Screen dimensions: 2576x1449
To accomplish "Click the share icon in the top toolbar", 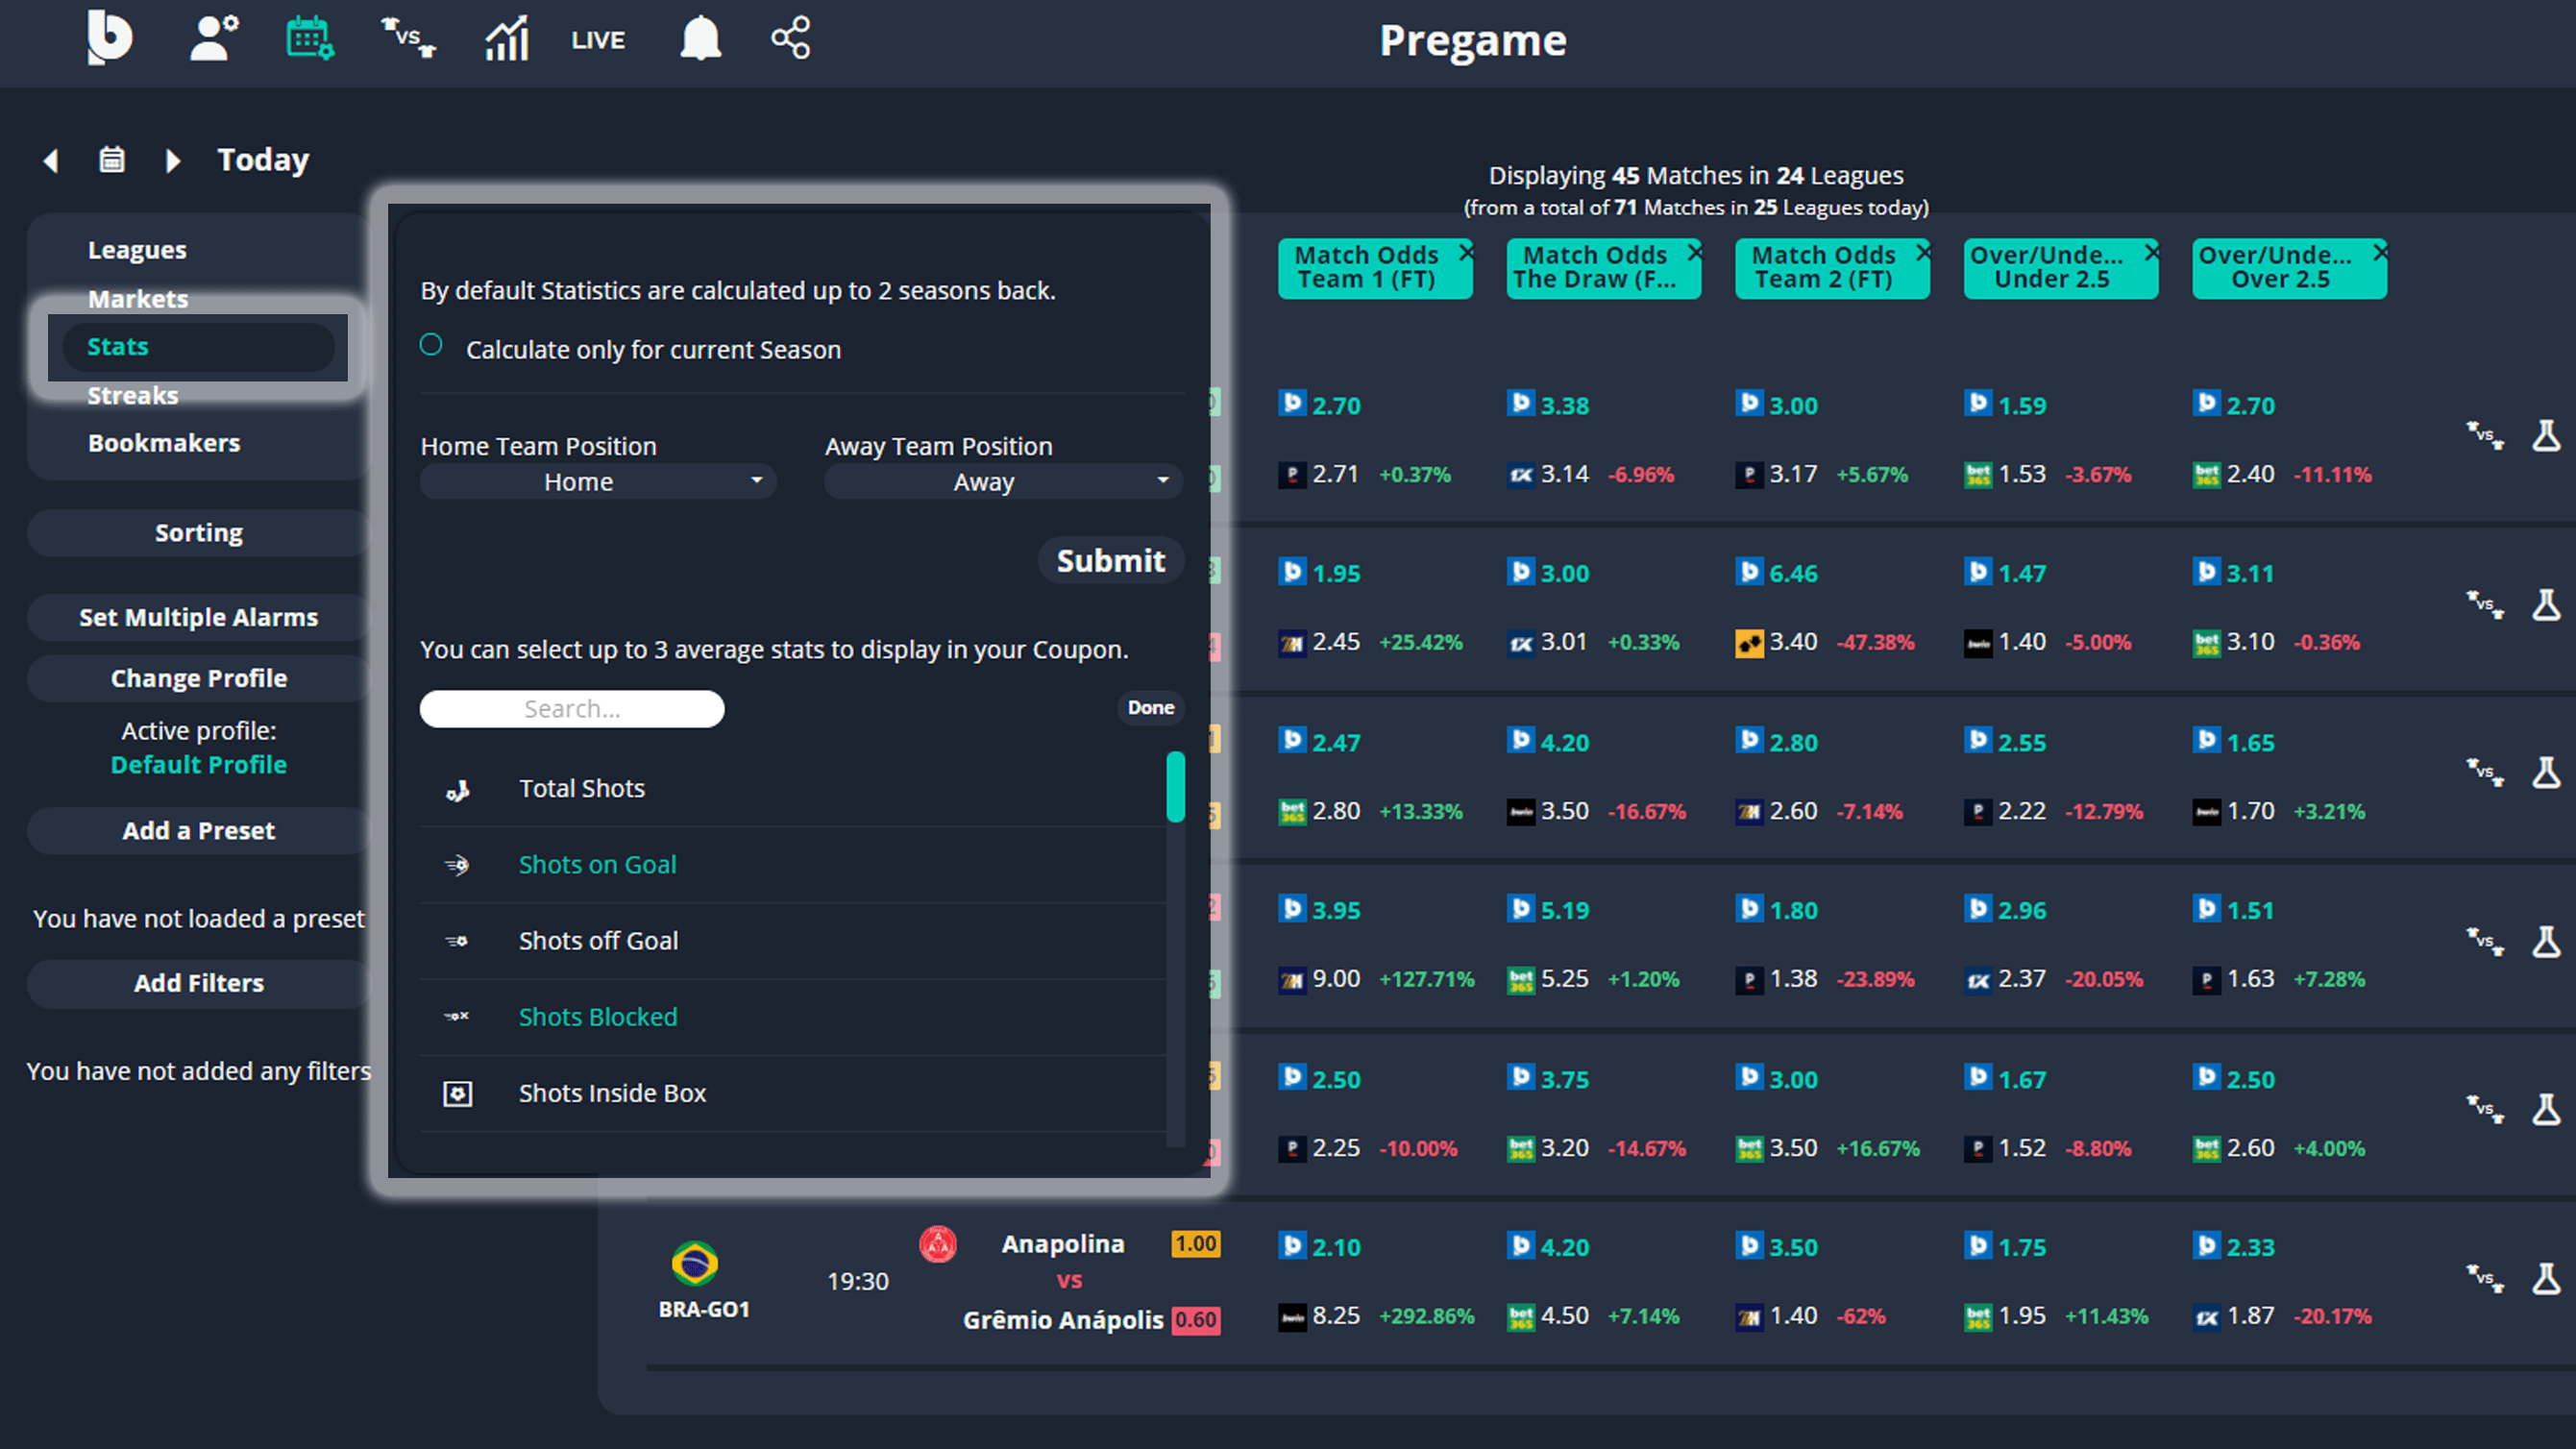I will pos(789,38).
